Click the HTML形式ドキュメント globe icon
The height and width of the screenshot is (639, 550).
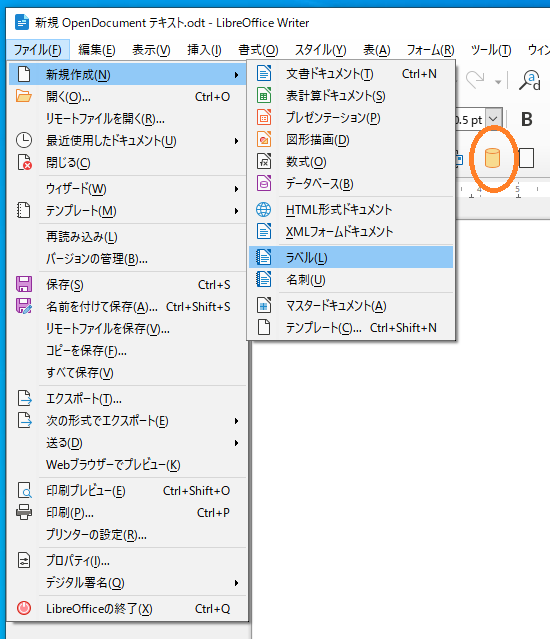(264, 209)
